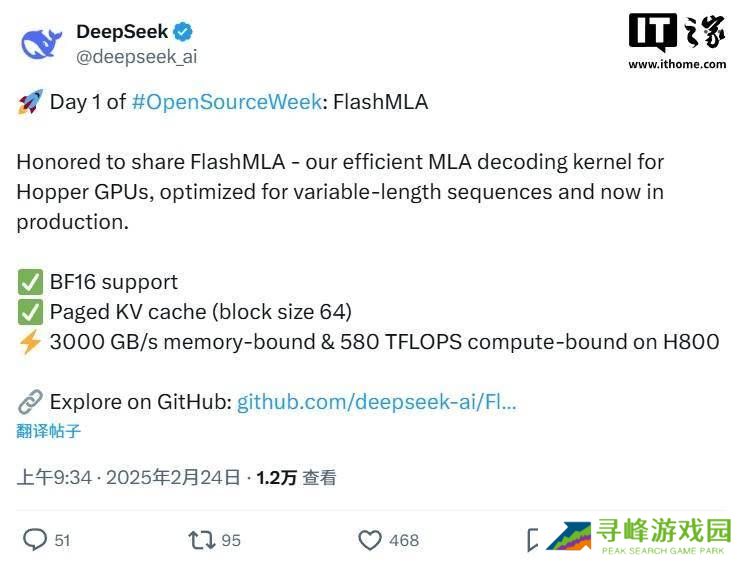Click the partially hidden bookmark icon

pos(533,540)
